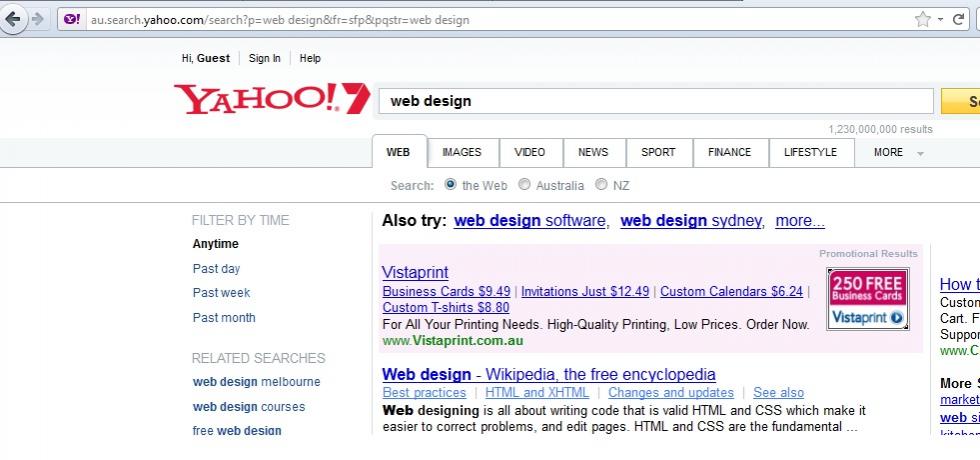Viewport: 980px width, 460px height.
Task: Open the 'HTML and XHTML' sublink
Action: [x=537, y=392]
